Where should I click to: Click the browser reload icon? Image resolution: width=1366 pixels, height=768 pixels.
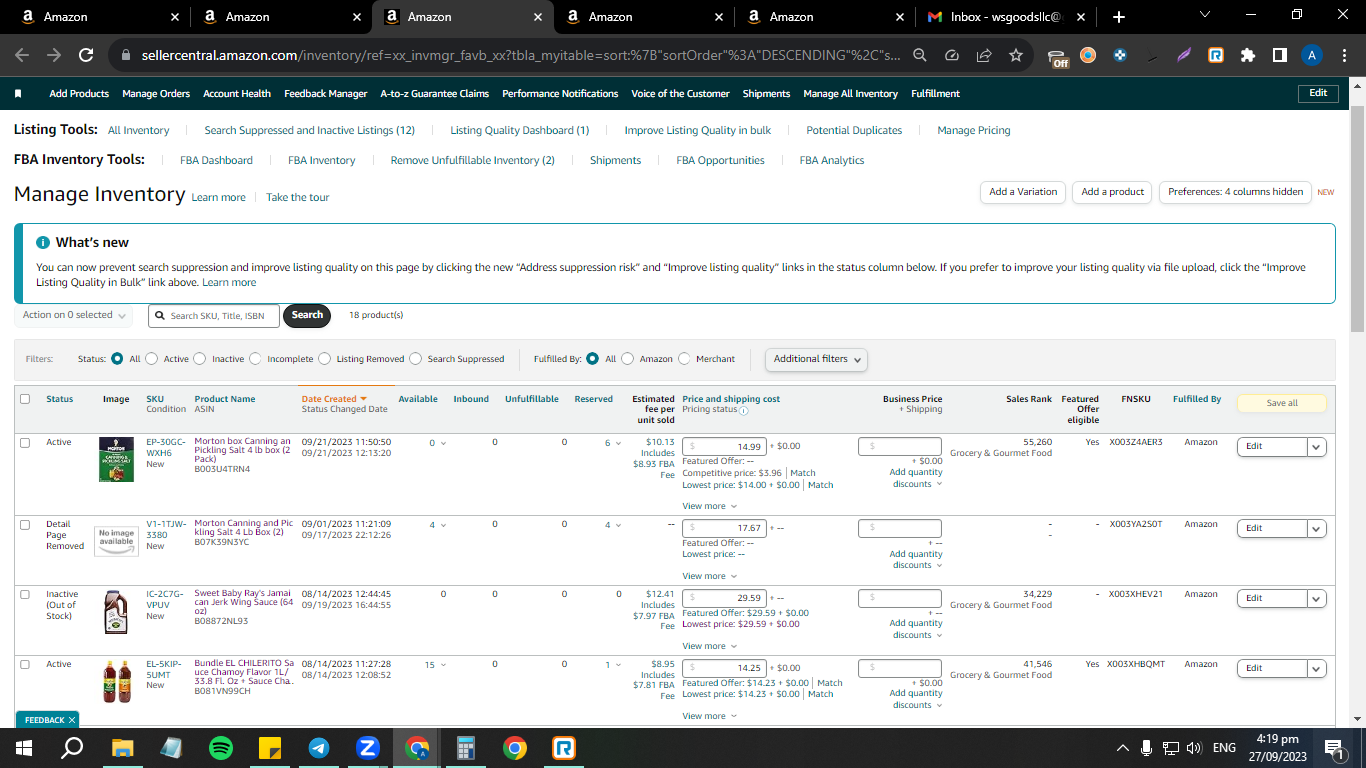(x=86, y=56)
